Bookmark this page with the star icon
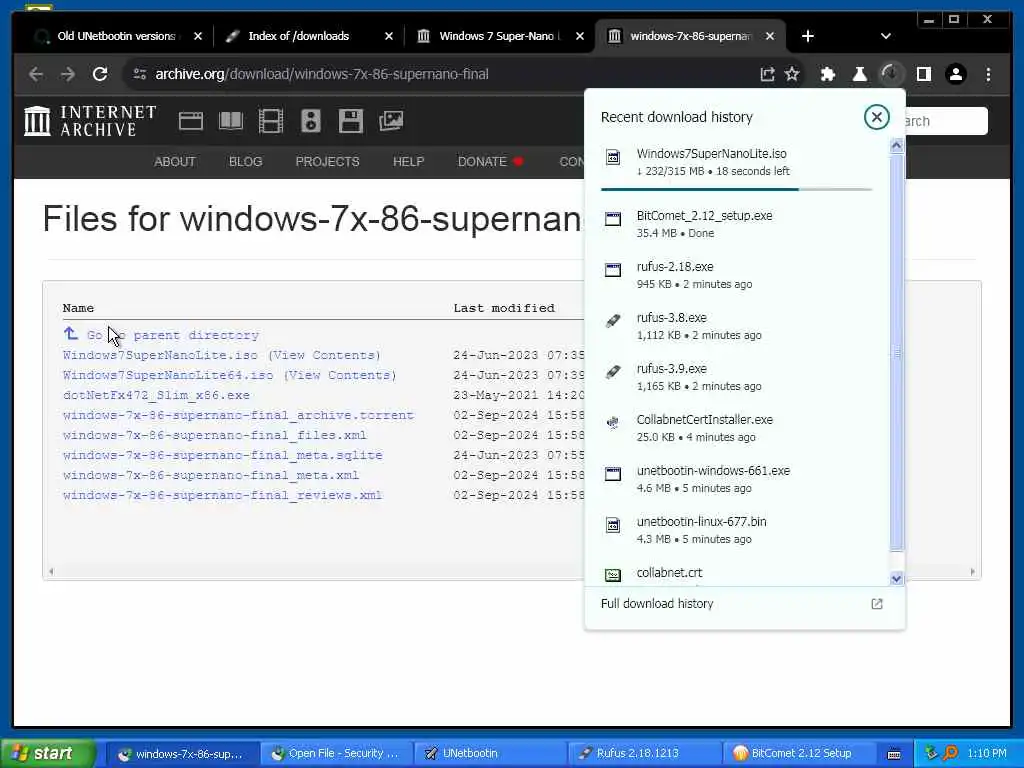 tap(792, 74)
